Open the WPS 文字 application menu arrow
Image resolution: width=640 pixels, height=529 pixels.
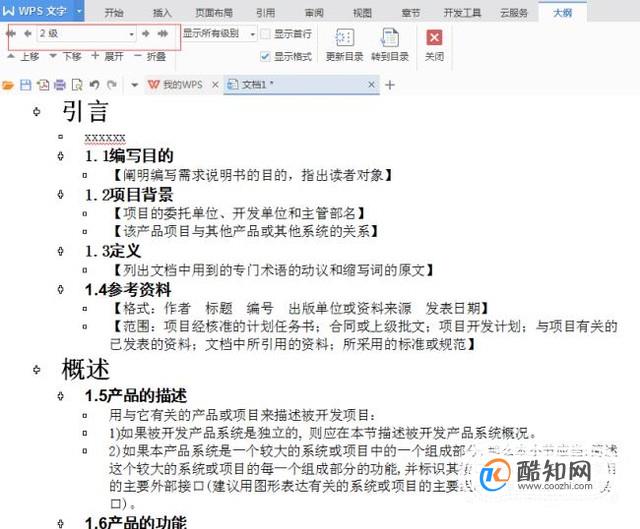point(79,11)
